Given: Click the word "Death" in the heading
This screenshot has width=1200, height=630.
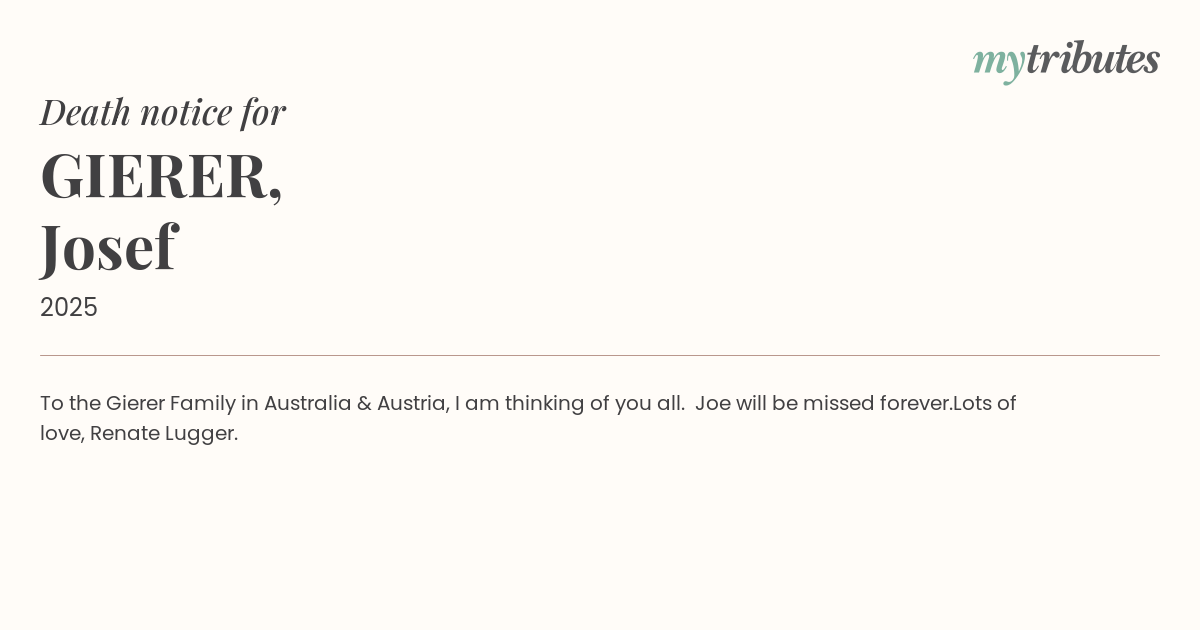Looking at the screenshot, I should tap(85, 112).
